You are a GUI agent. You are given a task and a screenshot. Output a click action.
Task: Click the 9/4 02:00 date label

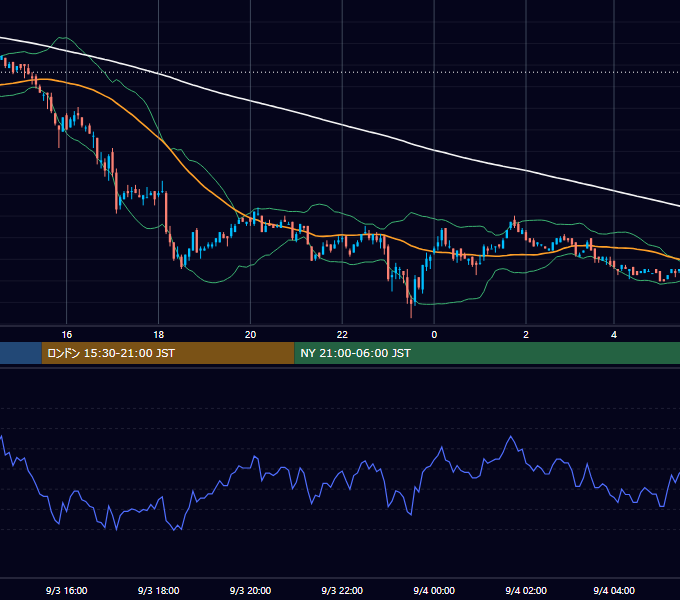point(526,590)
